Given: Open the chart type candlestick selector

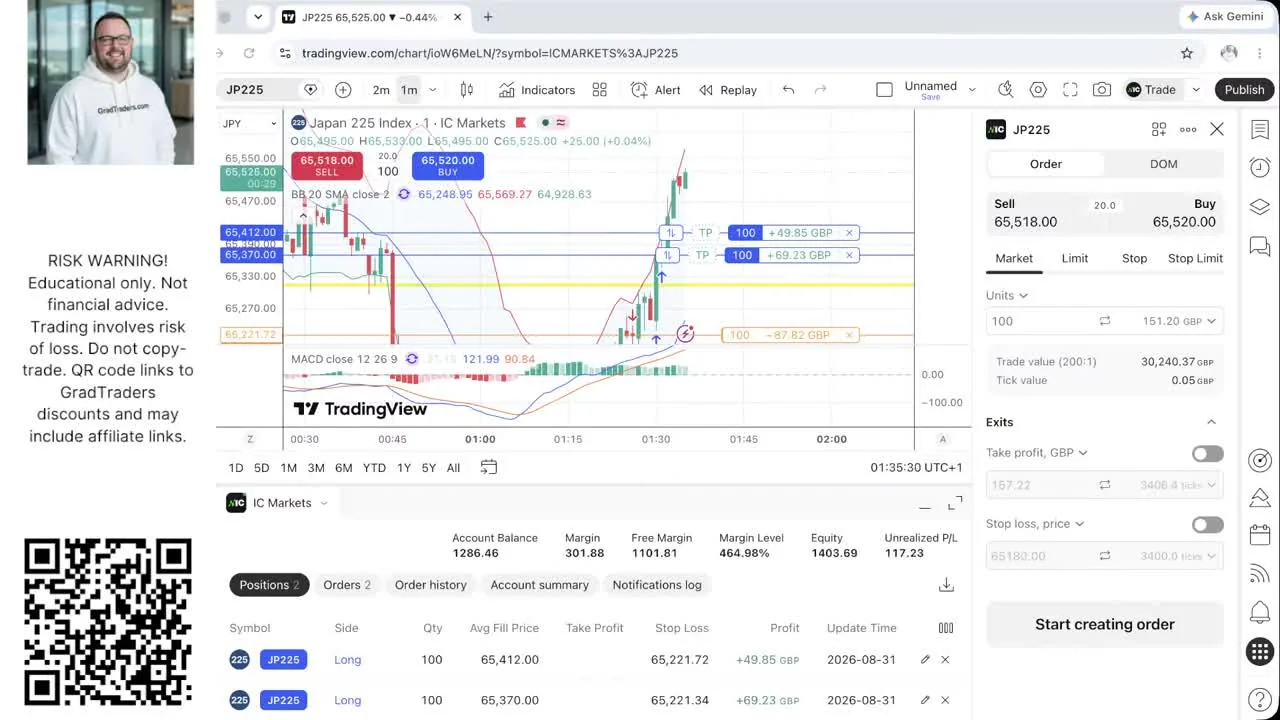Looking at the screenshot, I should tap(466, 90).
